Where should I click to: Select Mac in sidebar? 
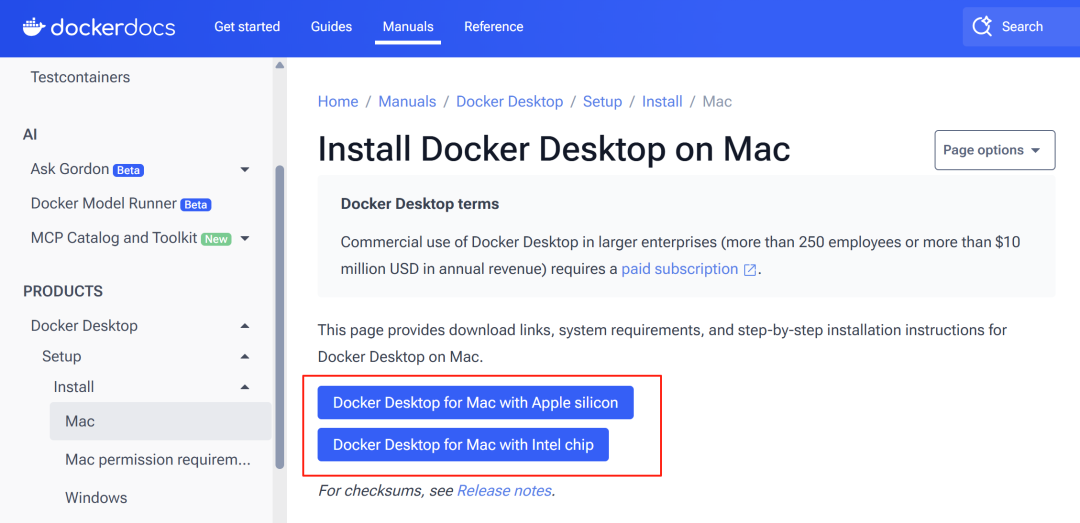(160, 421)
